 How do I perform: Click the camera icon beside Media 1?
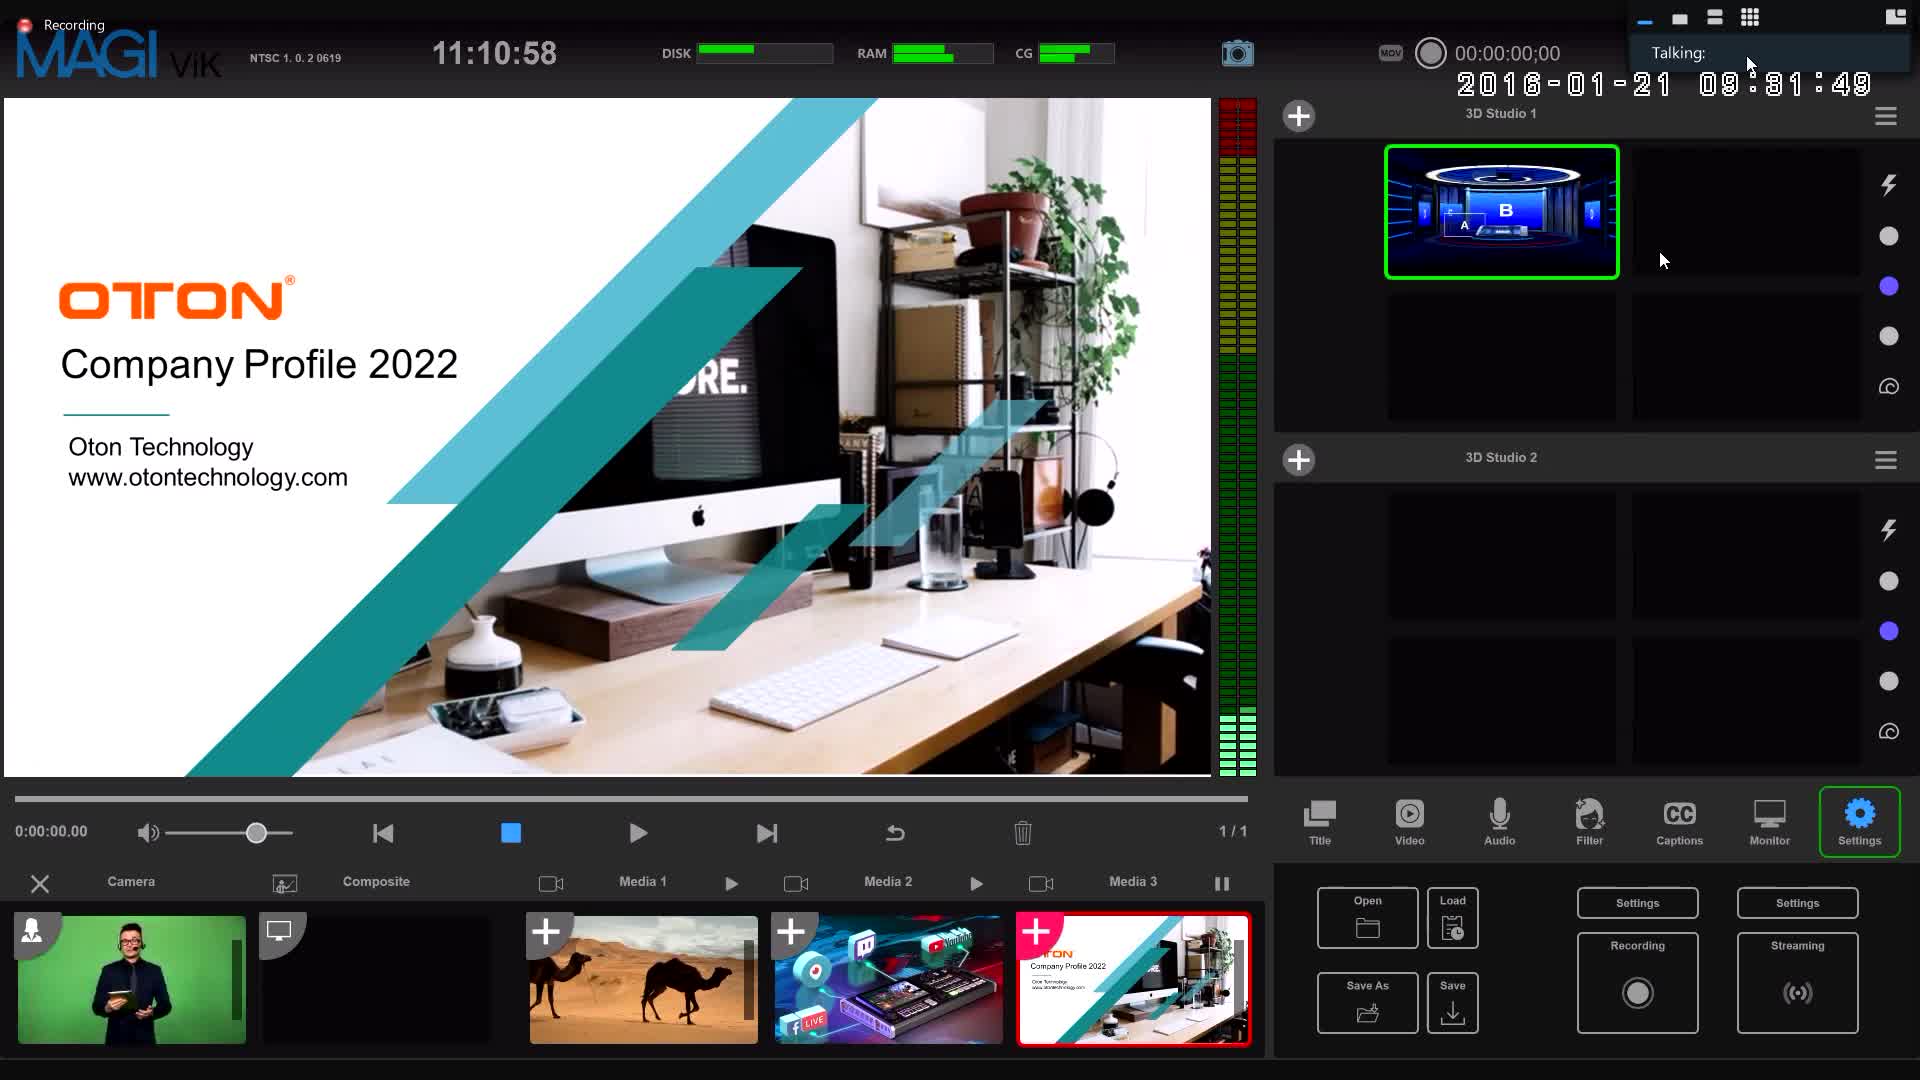click(551, 884)
